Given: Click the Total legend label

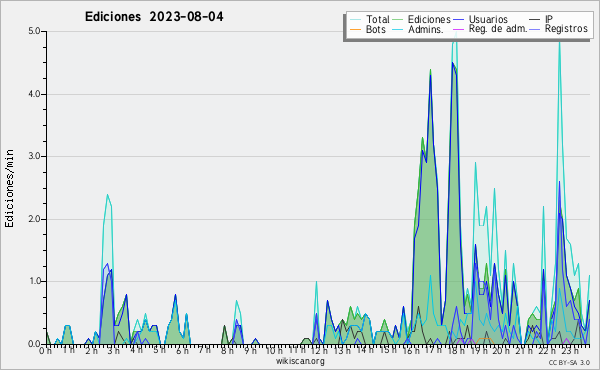Looking at the screenshot, I should [377, 19].
